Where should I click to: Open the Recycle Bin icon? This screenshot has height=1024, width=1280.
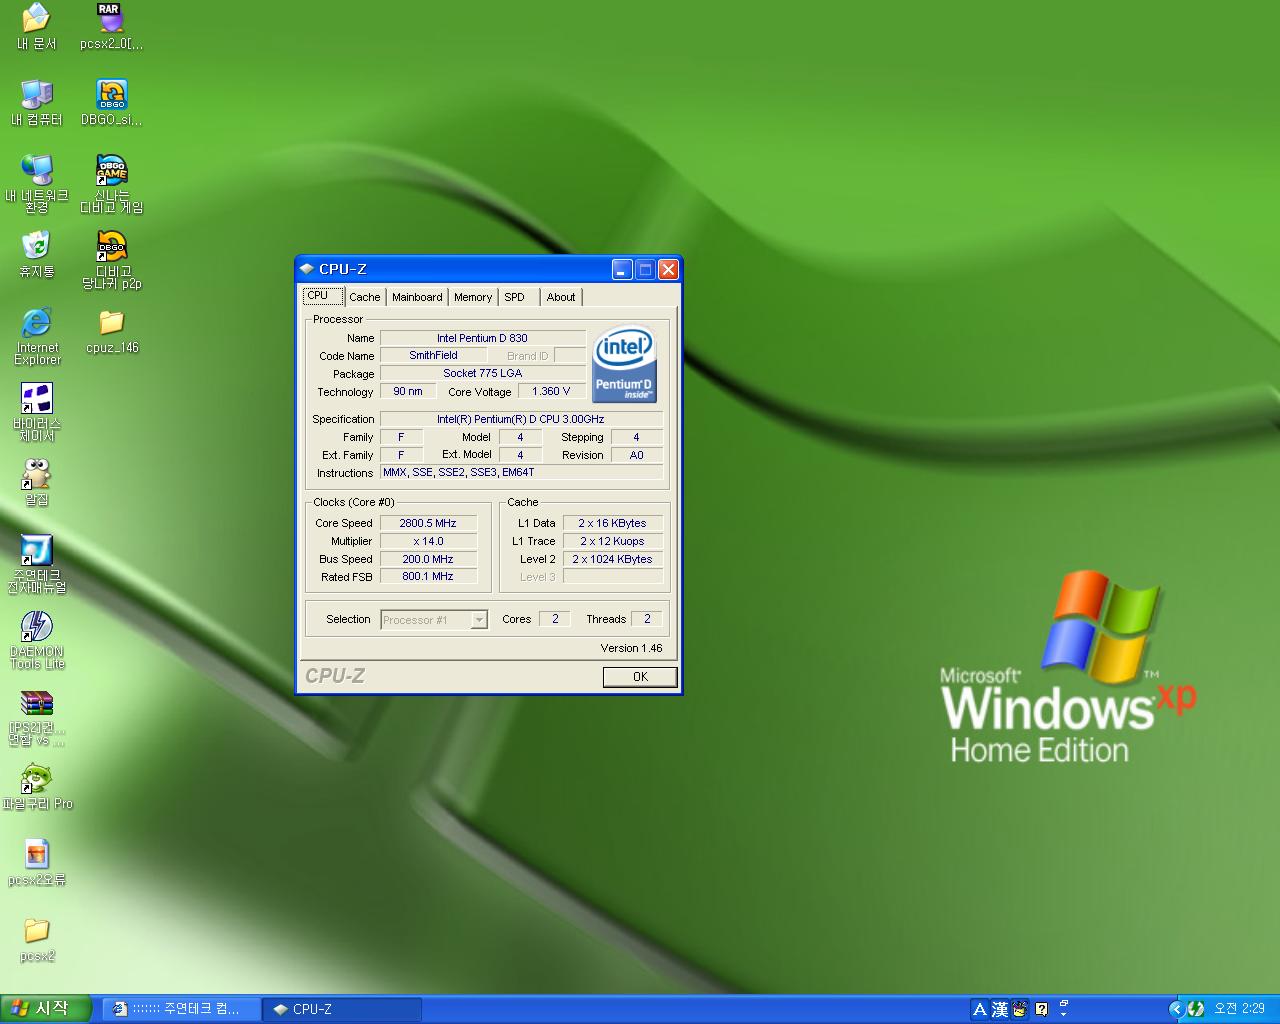tap(37, 247)
